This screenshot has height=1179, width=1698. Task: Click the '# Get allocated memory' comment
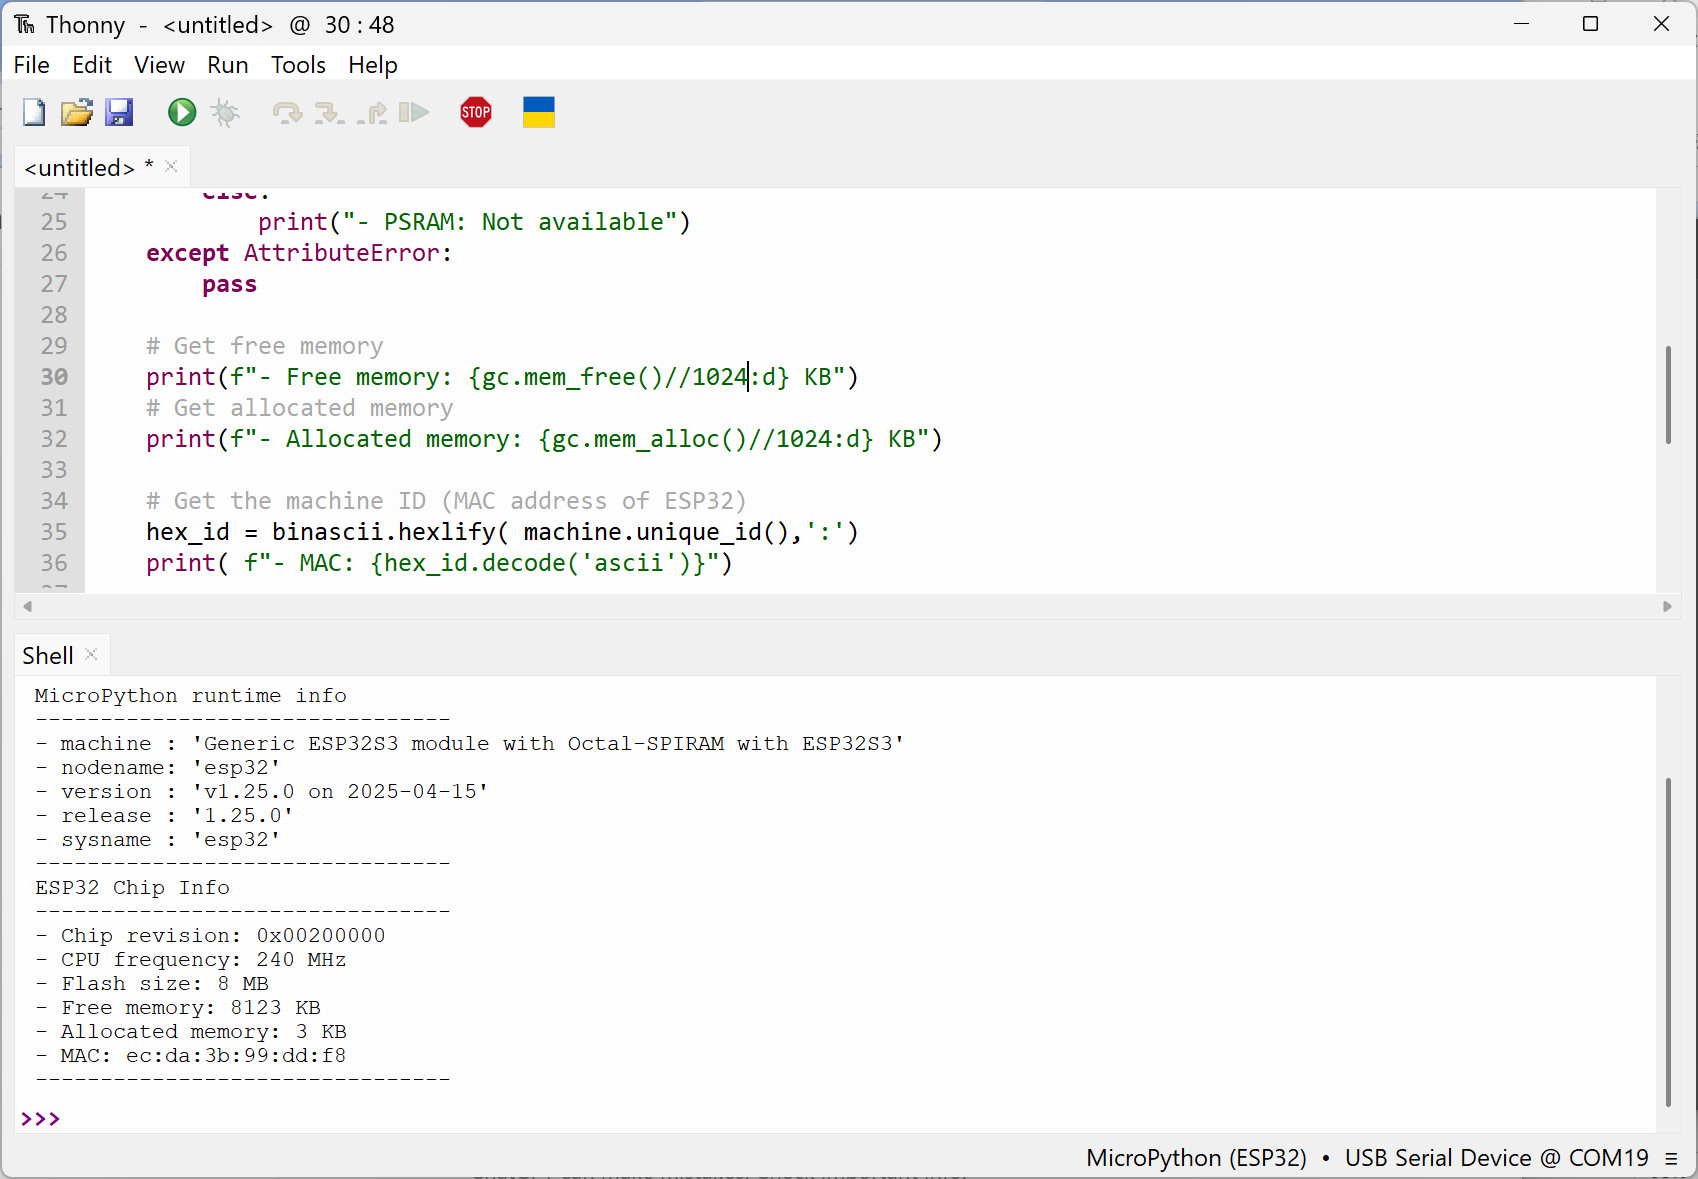click(300, 408)
